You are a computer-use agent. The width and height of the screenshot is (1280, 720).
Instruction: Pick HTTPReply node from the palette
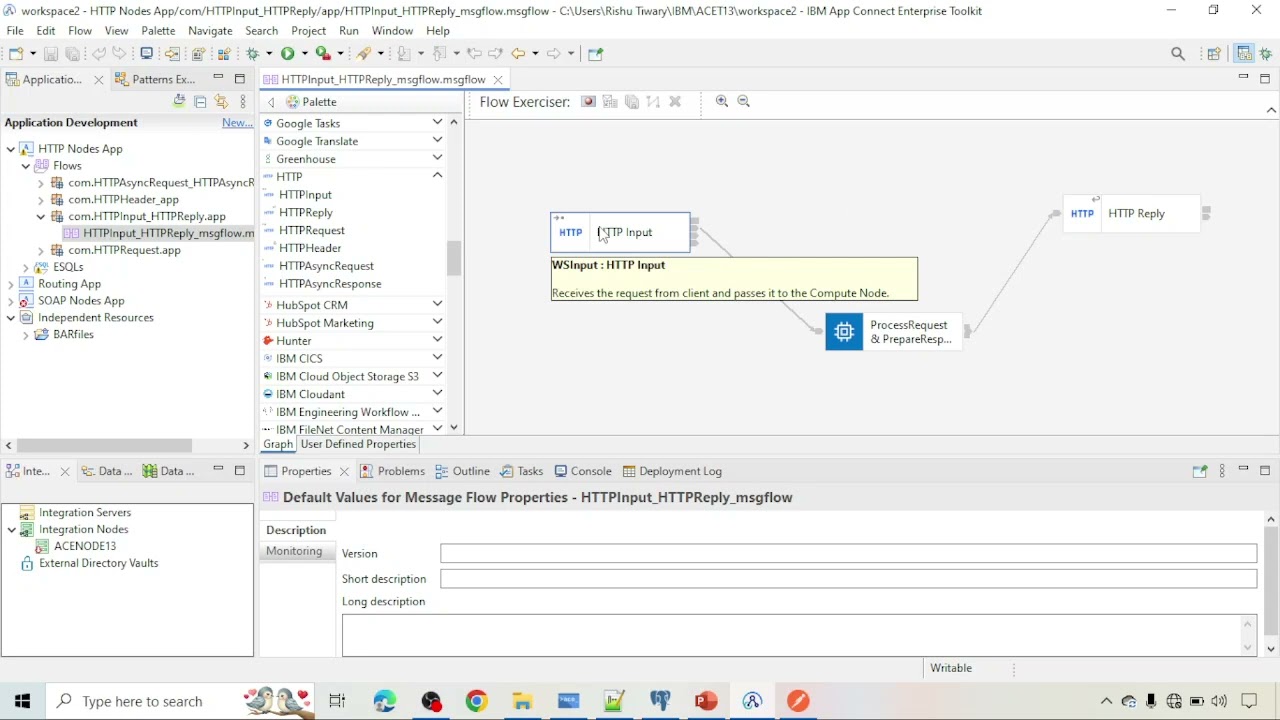306,212
